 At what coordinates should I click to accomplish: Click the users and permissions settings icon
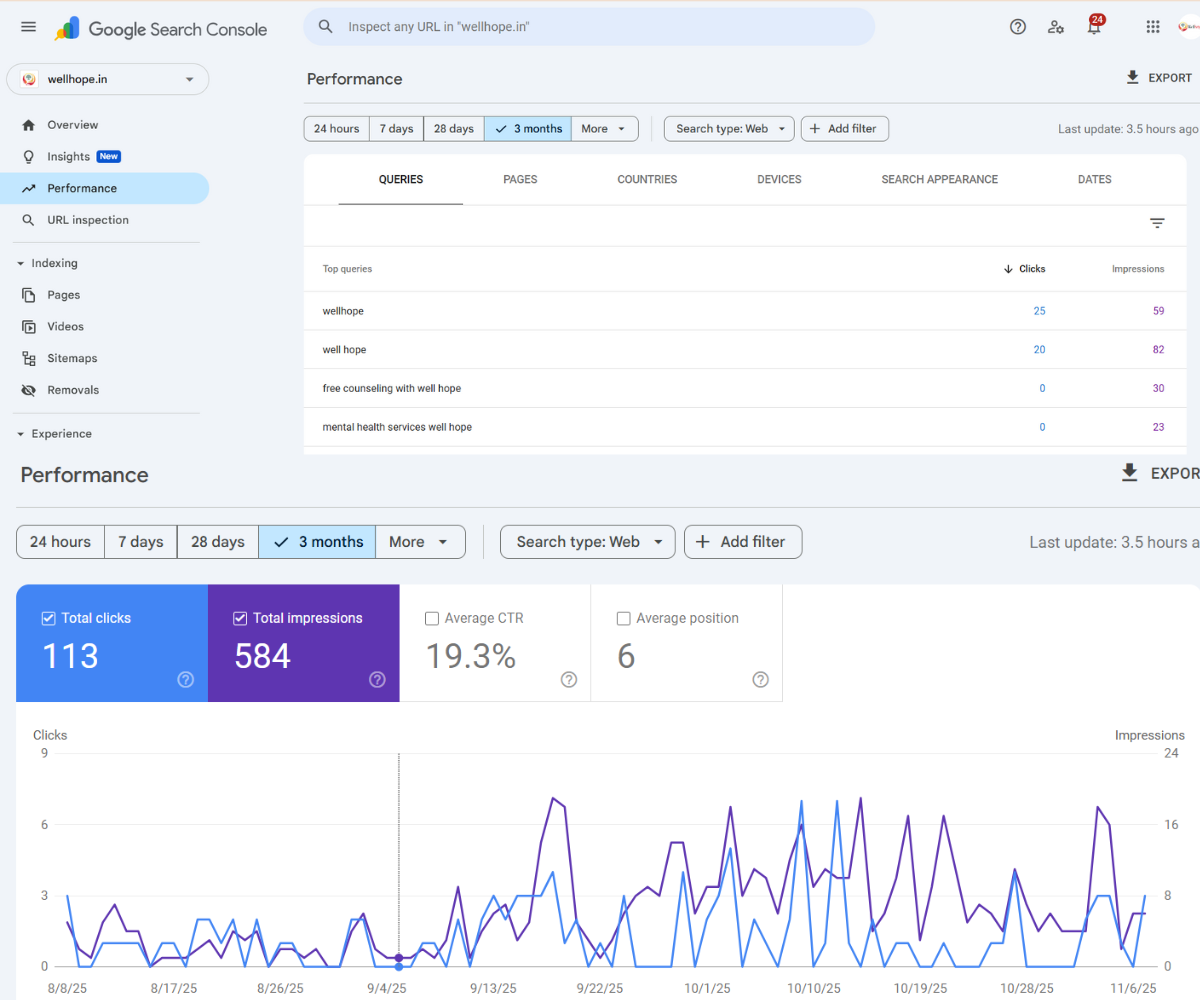pos(1056,27)
